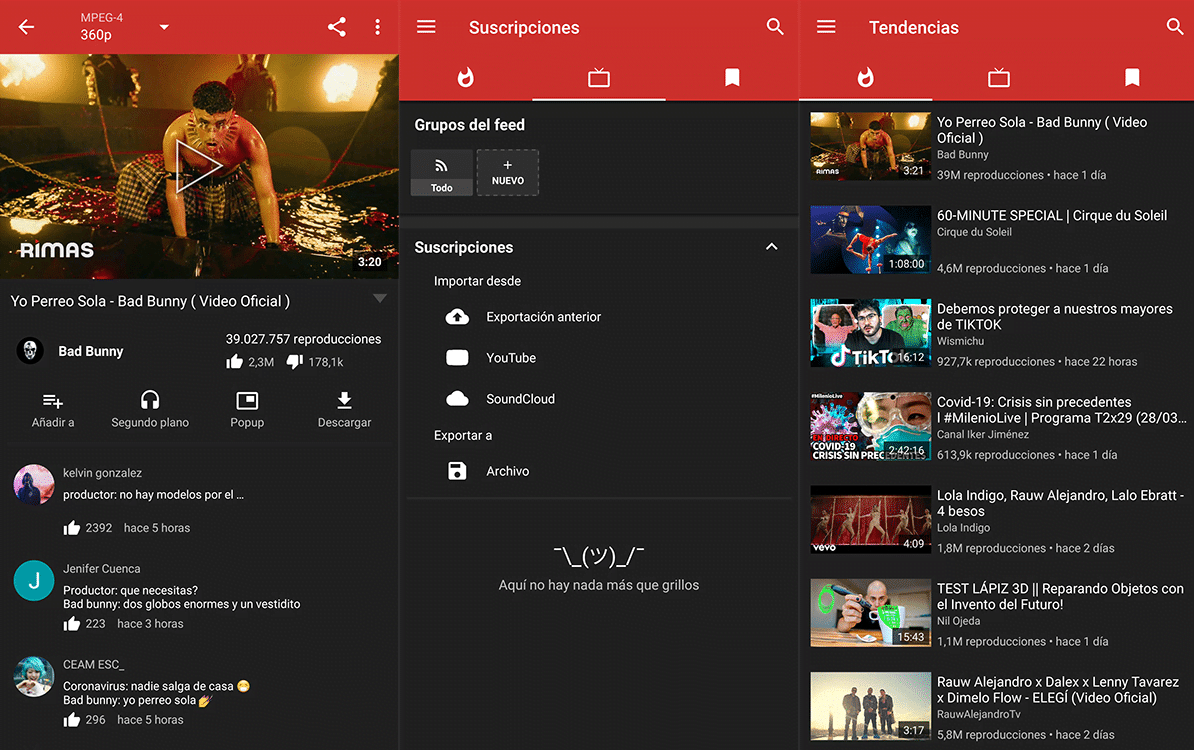Collapse the Suscripciones section chevron
Screen dimensions: 1194x750
coord(771,247)
